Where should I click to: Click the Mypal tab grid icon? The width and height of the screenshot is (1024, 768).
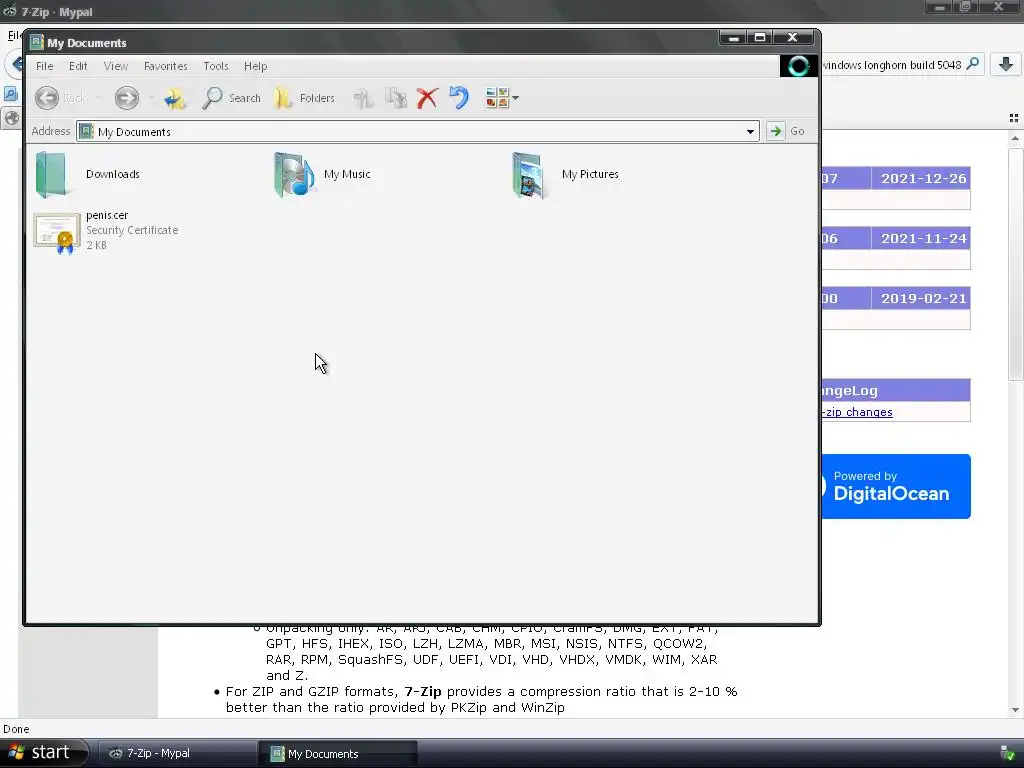tap(1014, 118)
